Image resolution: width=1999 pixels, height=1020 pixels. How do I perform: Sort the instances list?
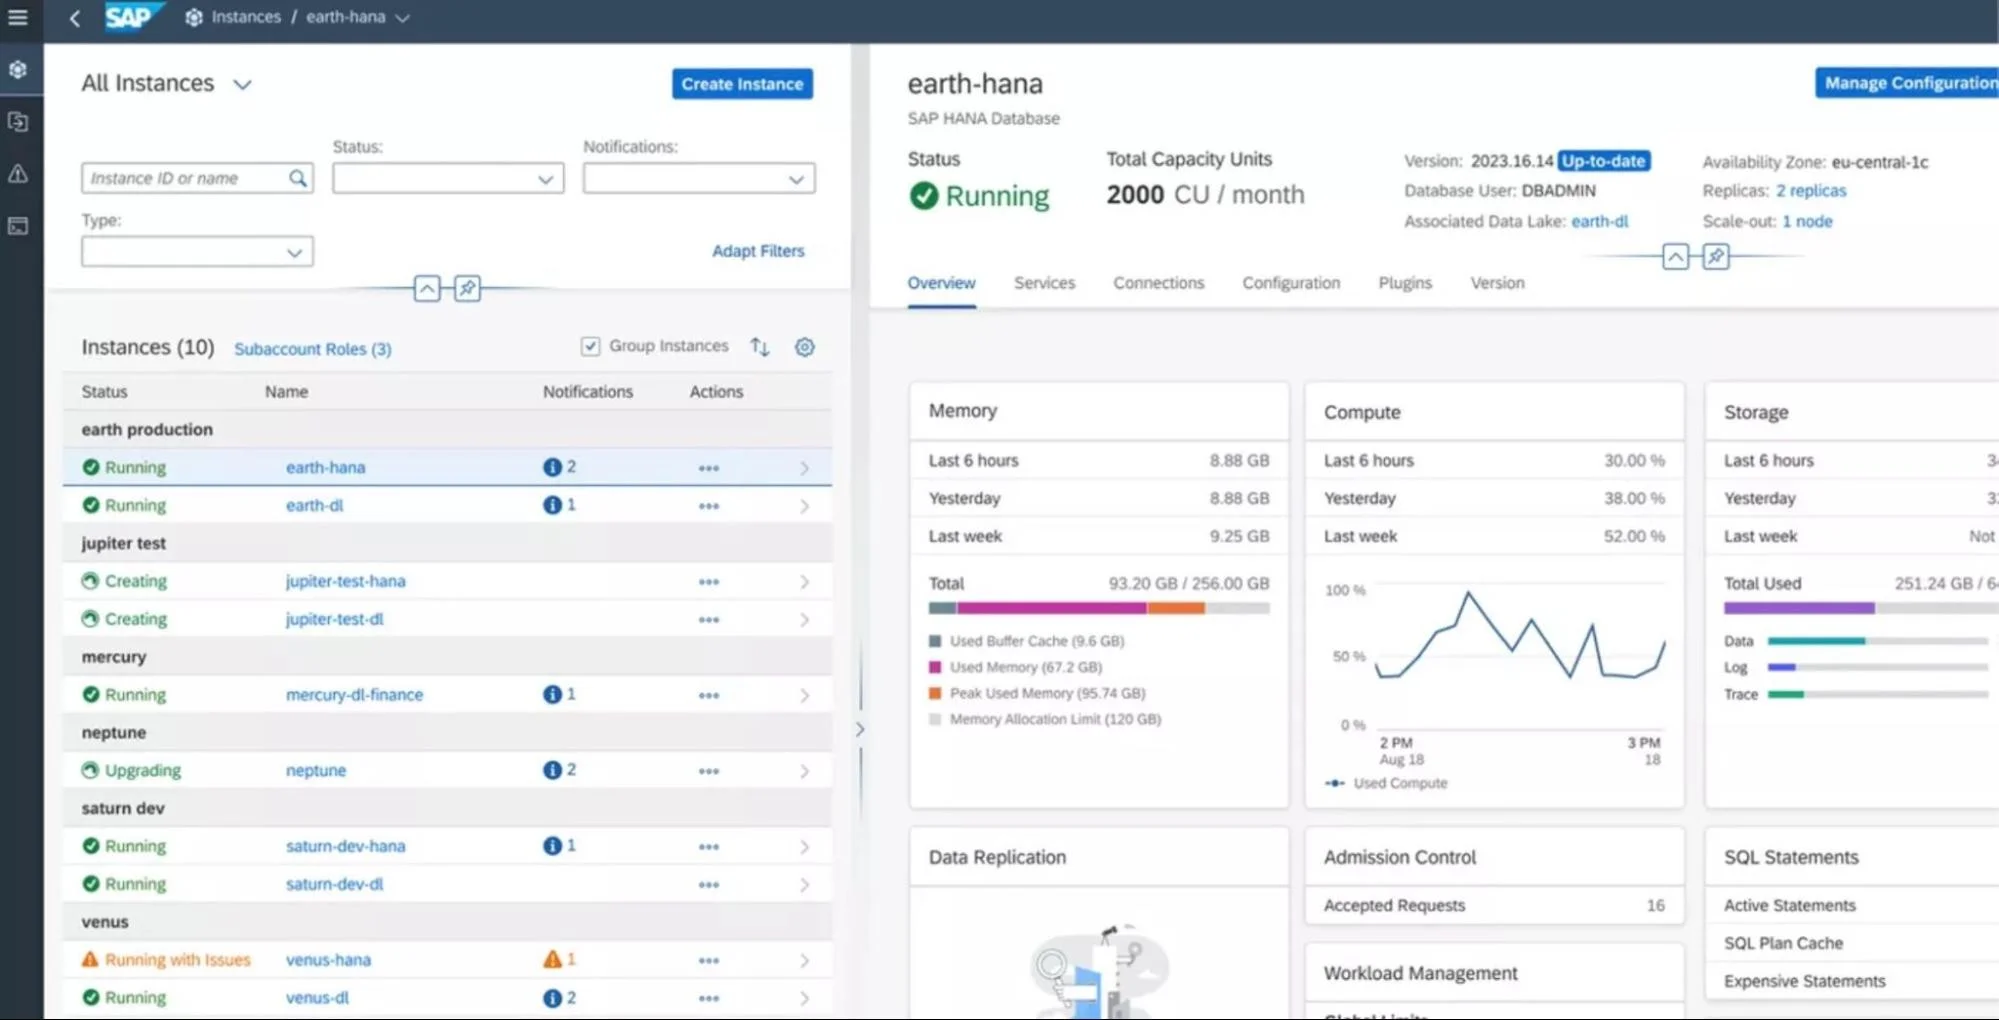(x=760, y=347)
